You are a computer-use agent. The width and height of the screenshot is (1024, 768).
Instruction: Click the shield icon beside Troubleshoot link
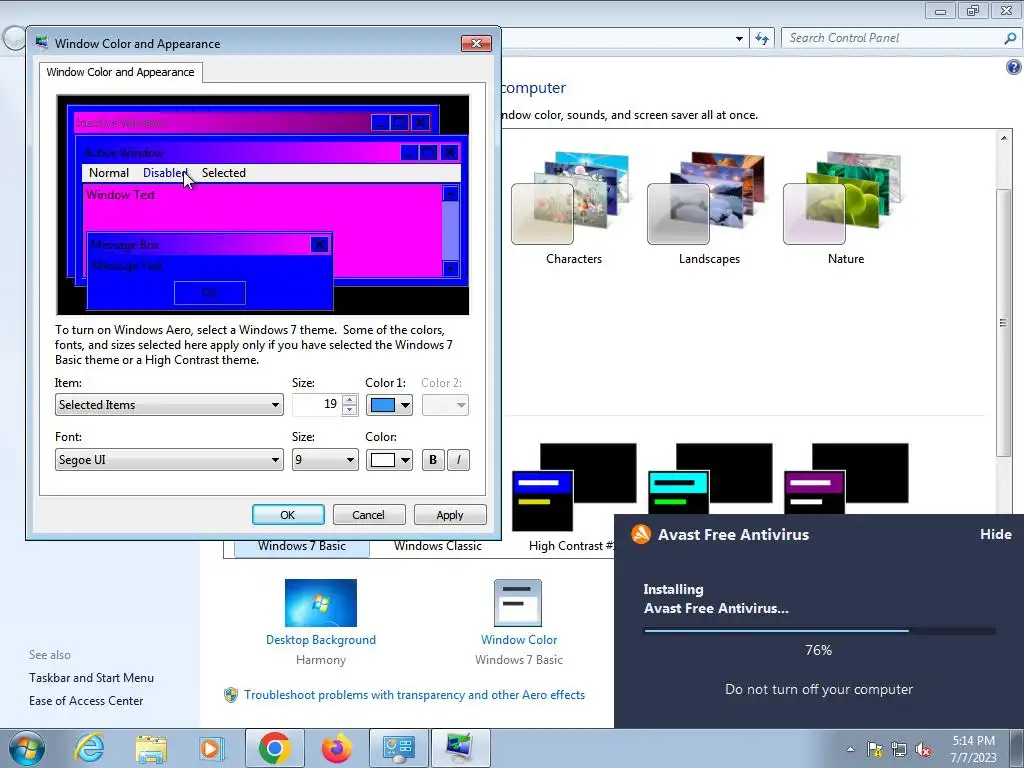click(231, 695)
